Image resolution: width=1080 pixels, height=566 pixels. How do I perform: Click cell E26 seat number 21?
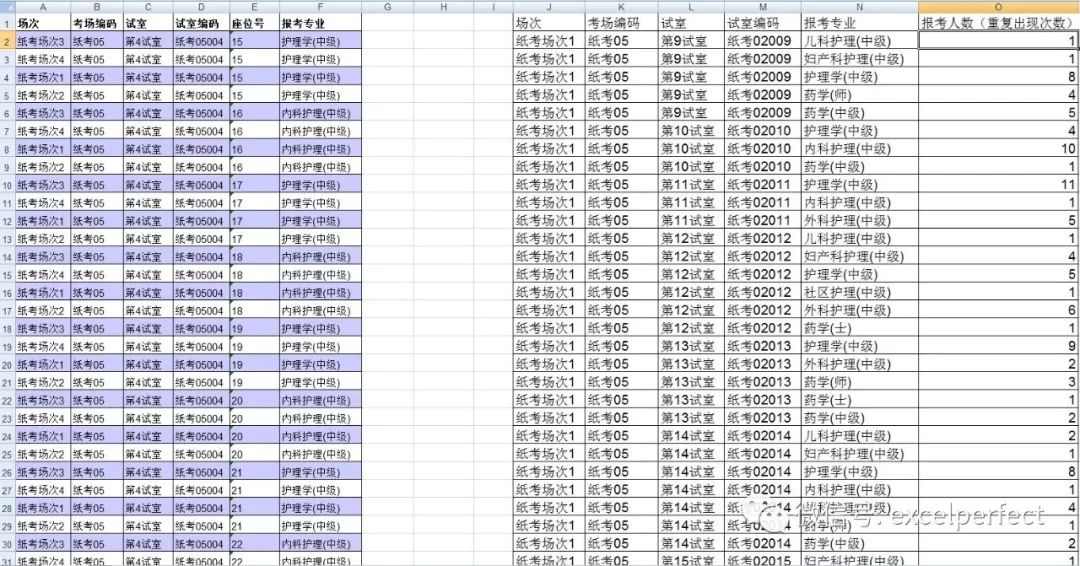pyautogui.click(x=255, y=472)
